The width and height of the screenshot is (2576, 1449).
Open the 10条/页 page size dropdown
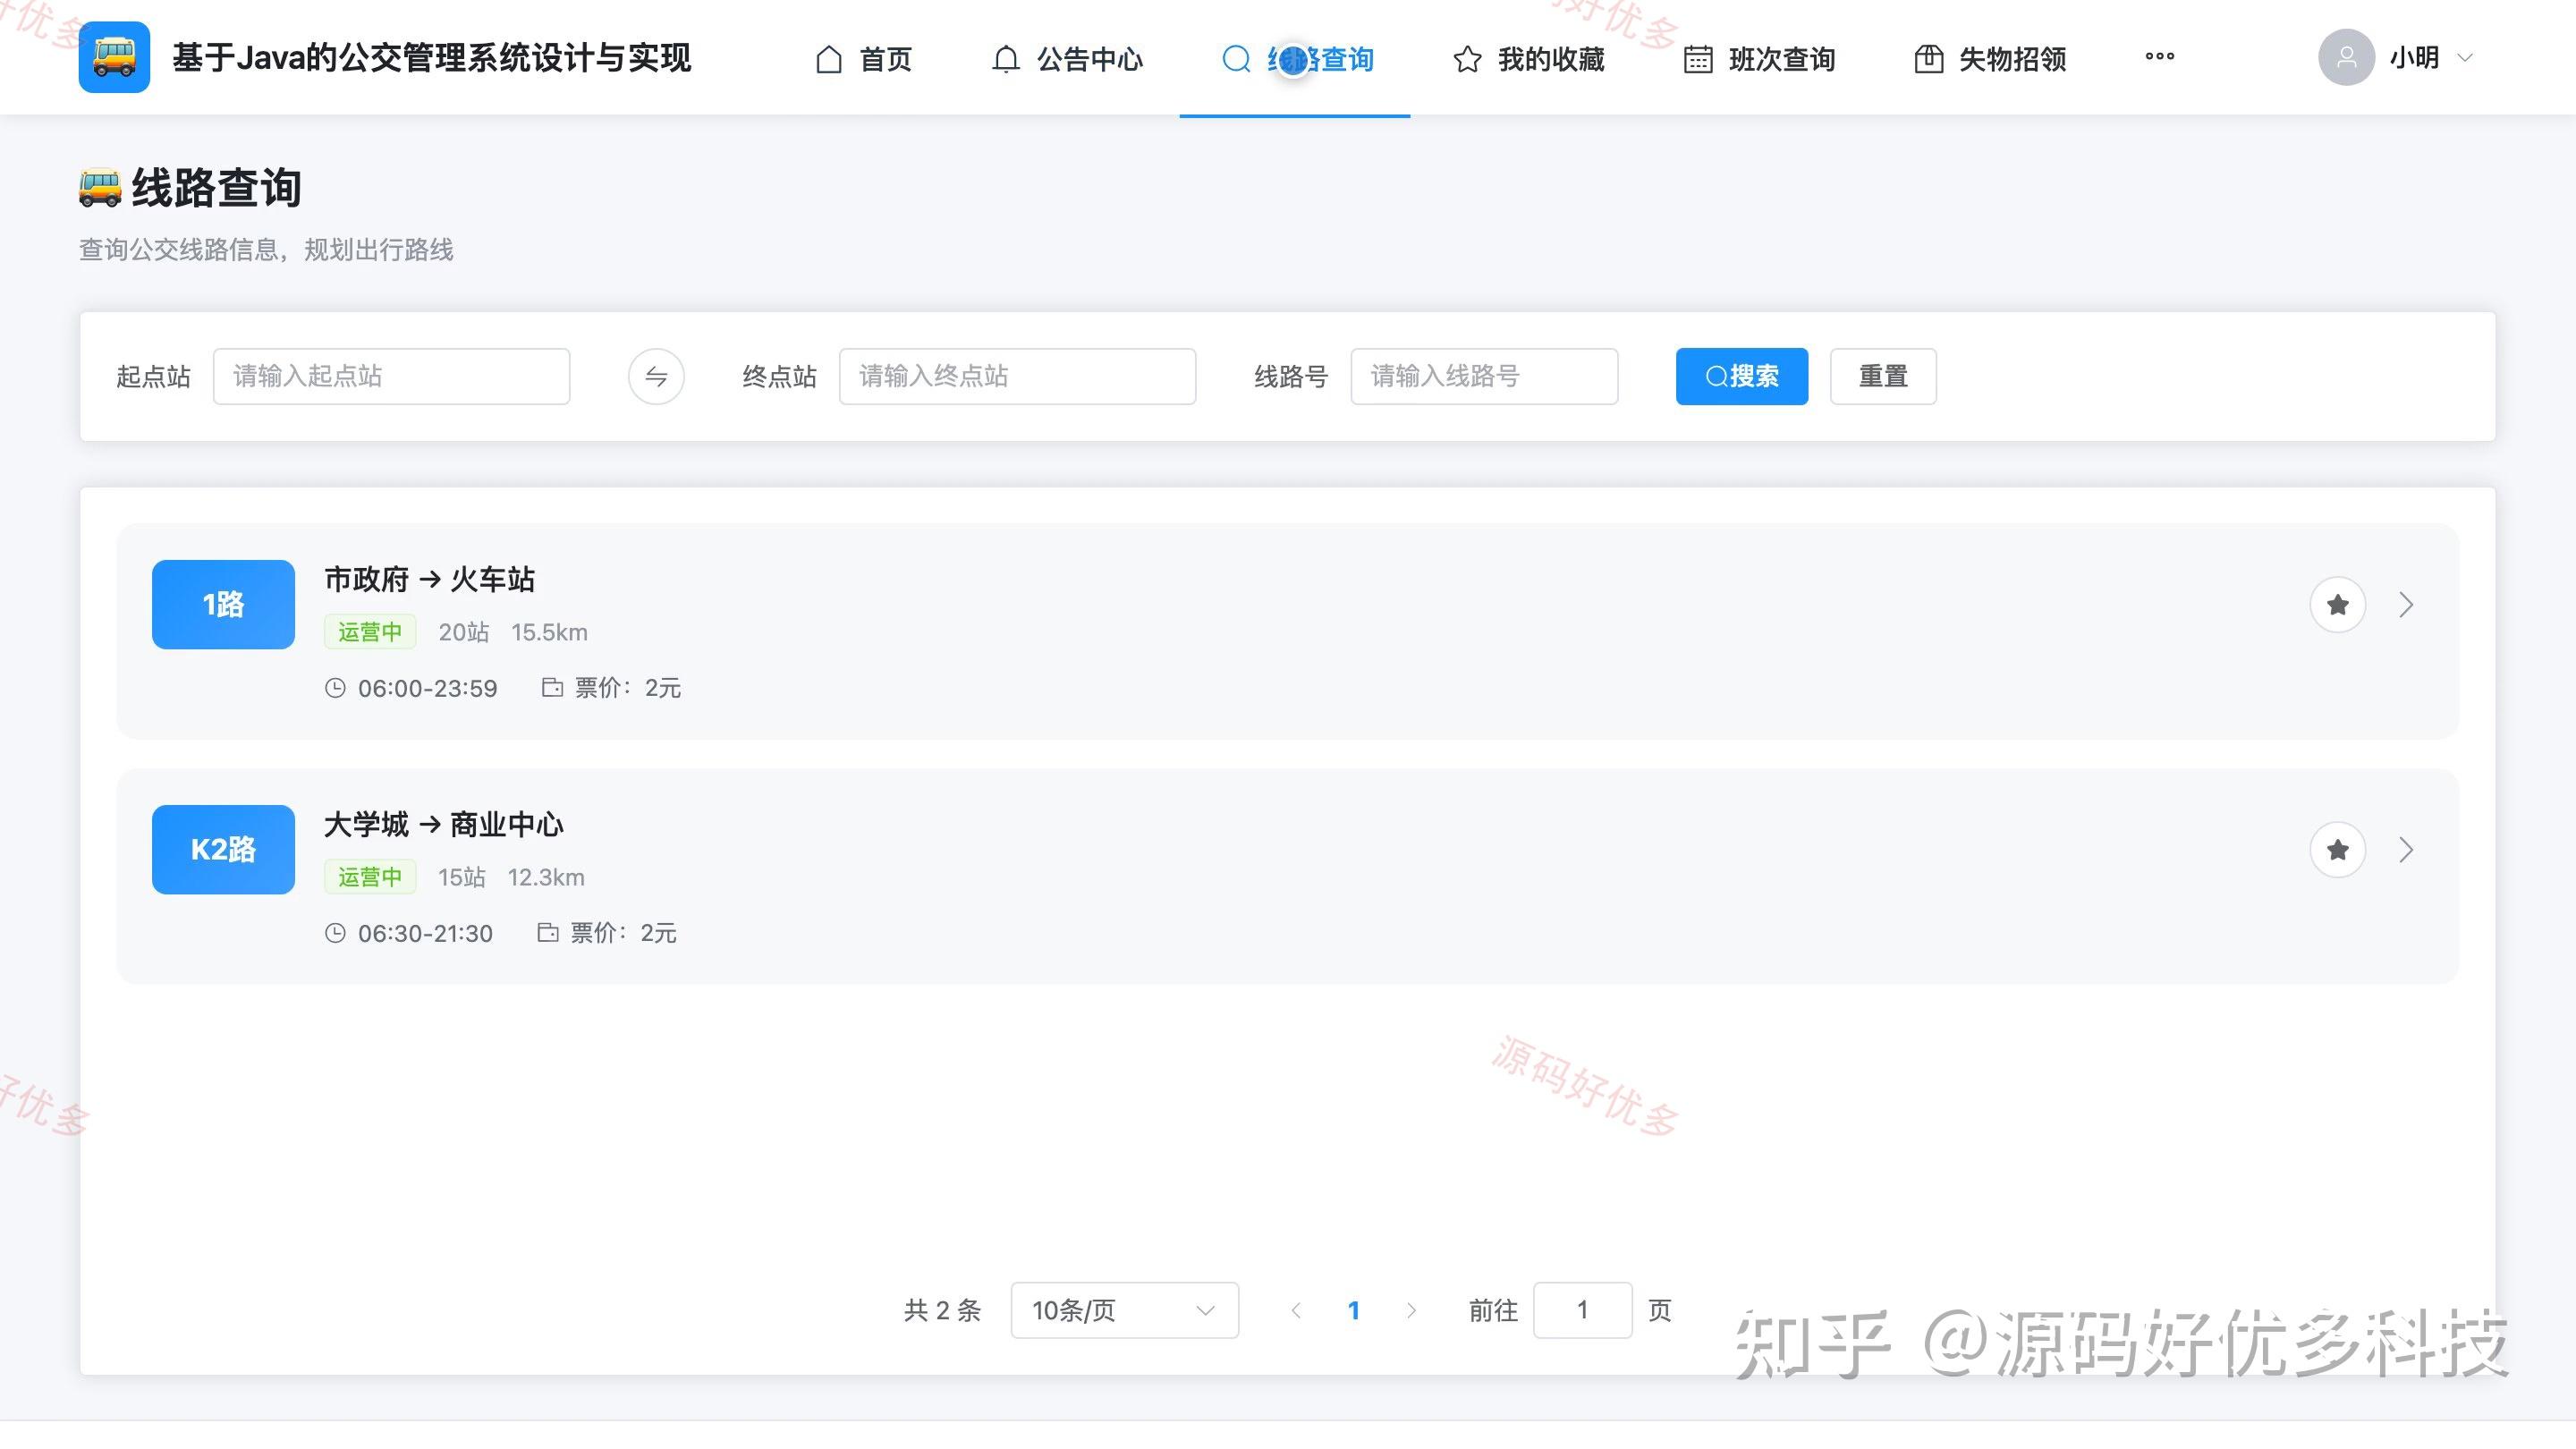1124,1310
